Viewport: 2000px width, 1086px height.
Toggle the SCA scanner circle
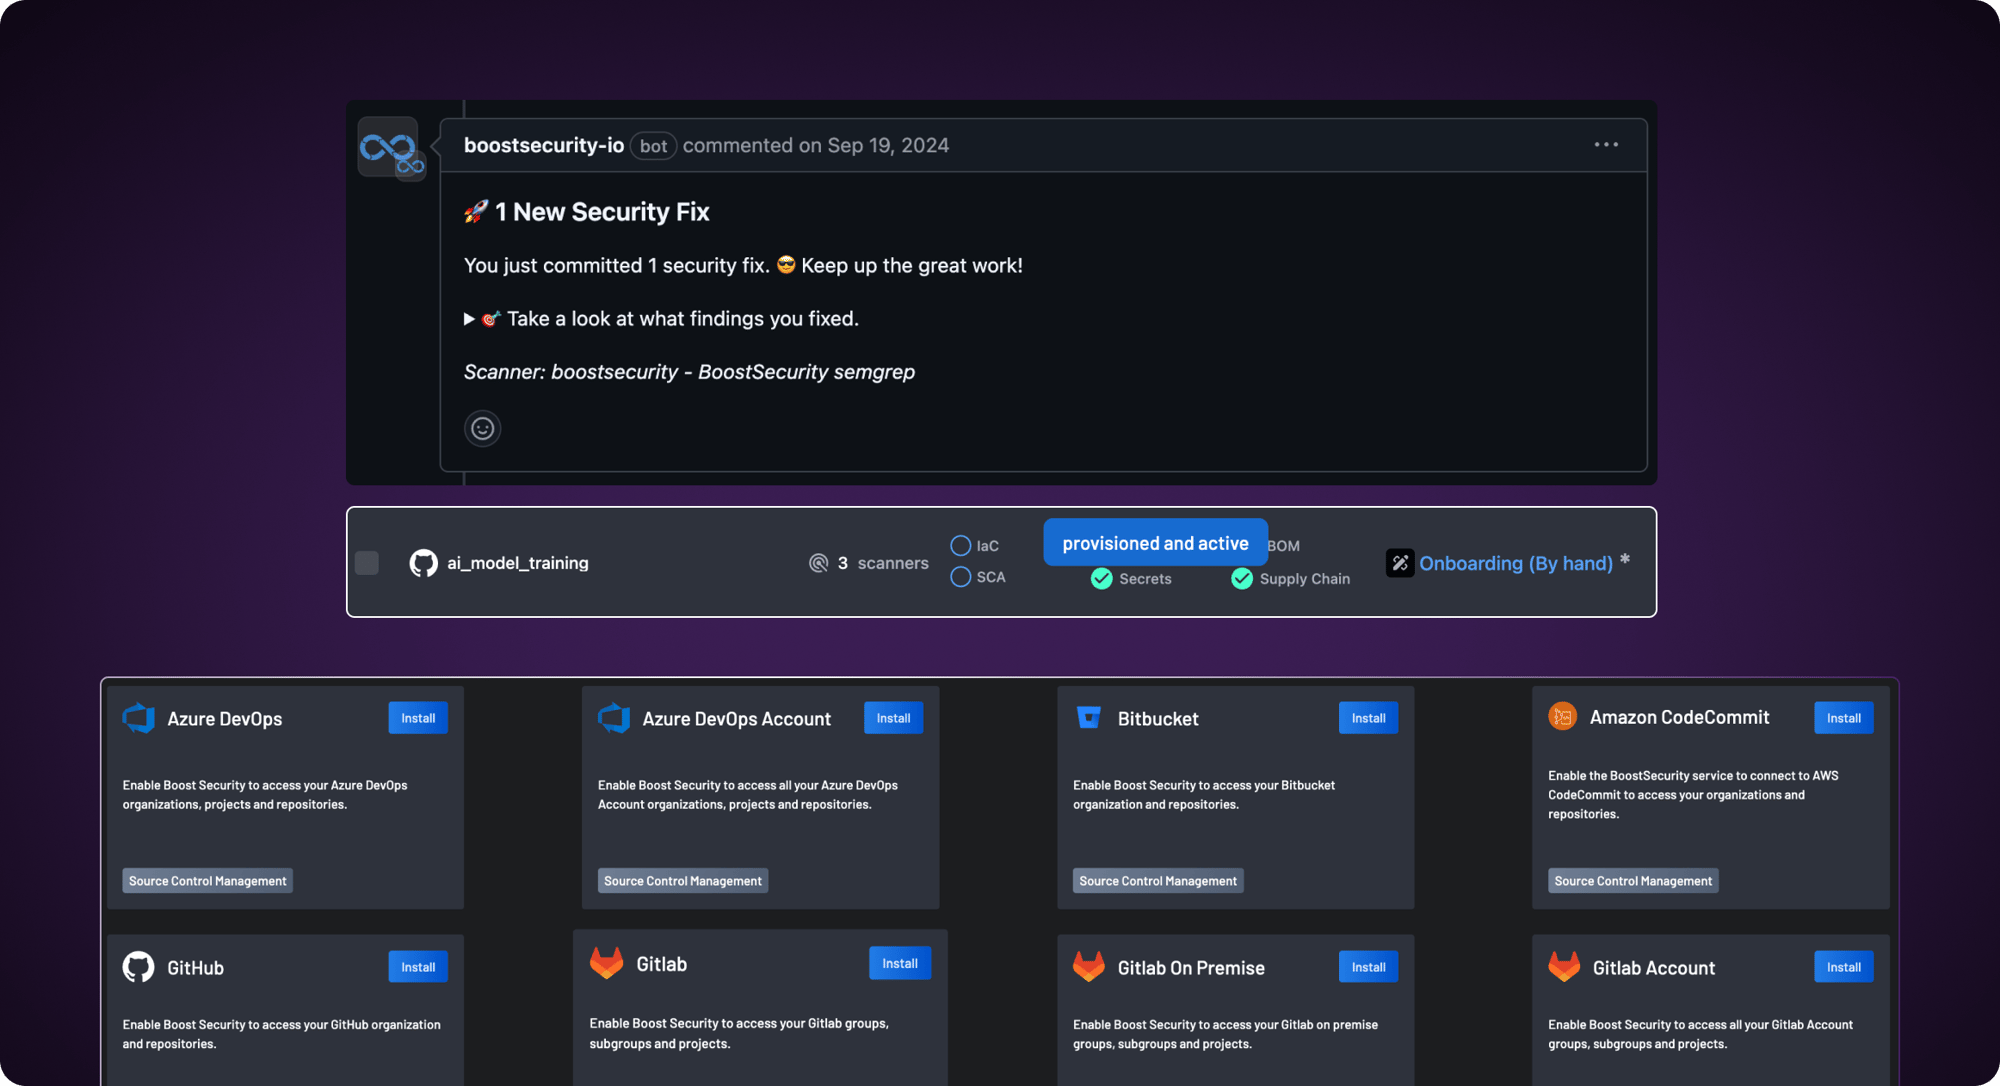pos(961,577)
